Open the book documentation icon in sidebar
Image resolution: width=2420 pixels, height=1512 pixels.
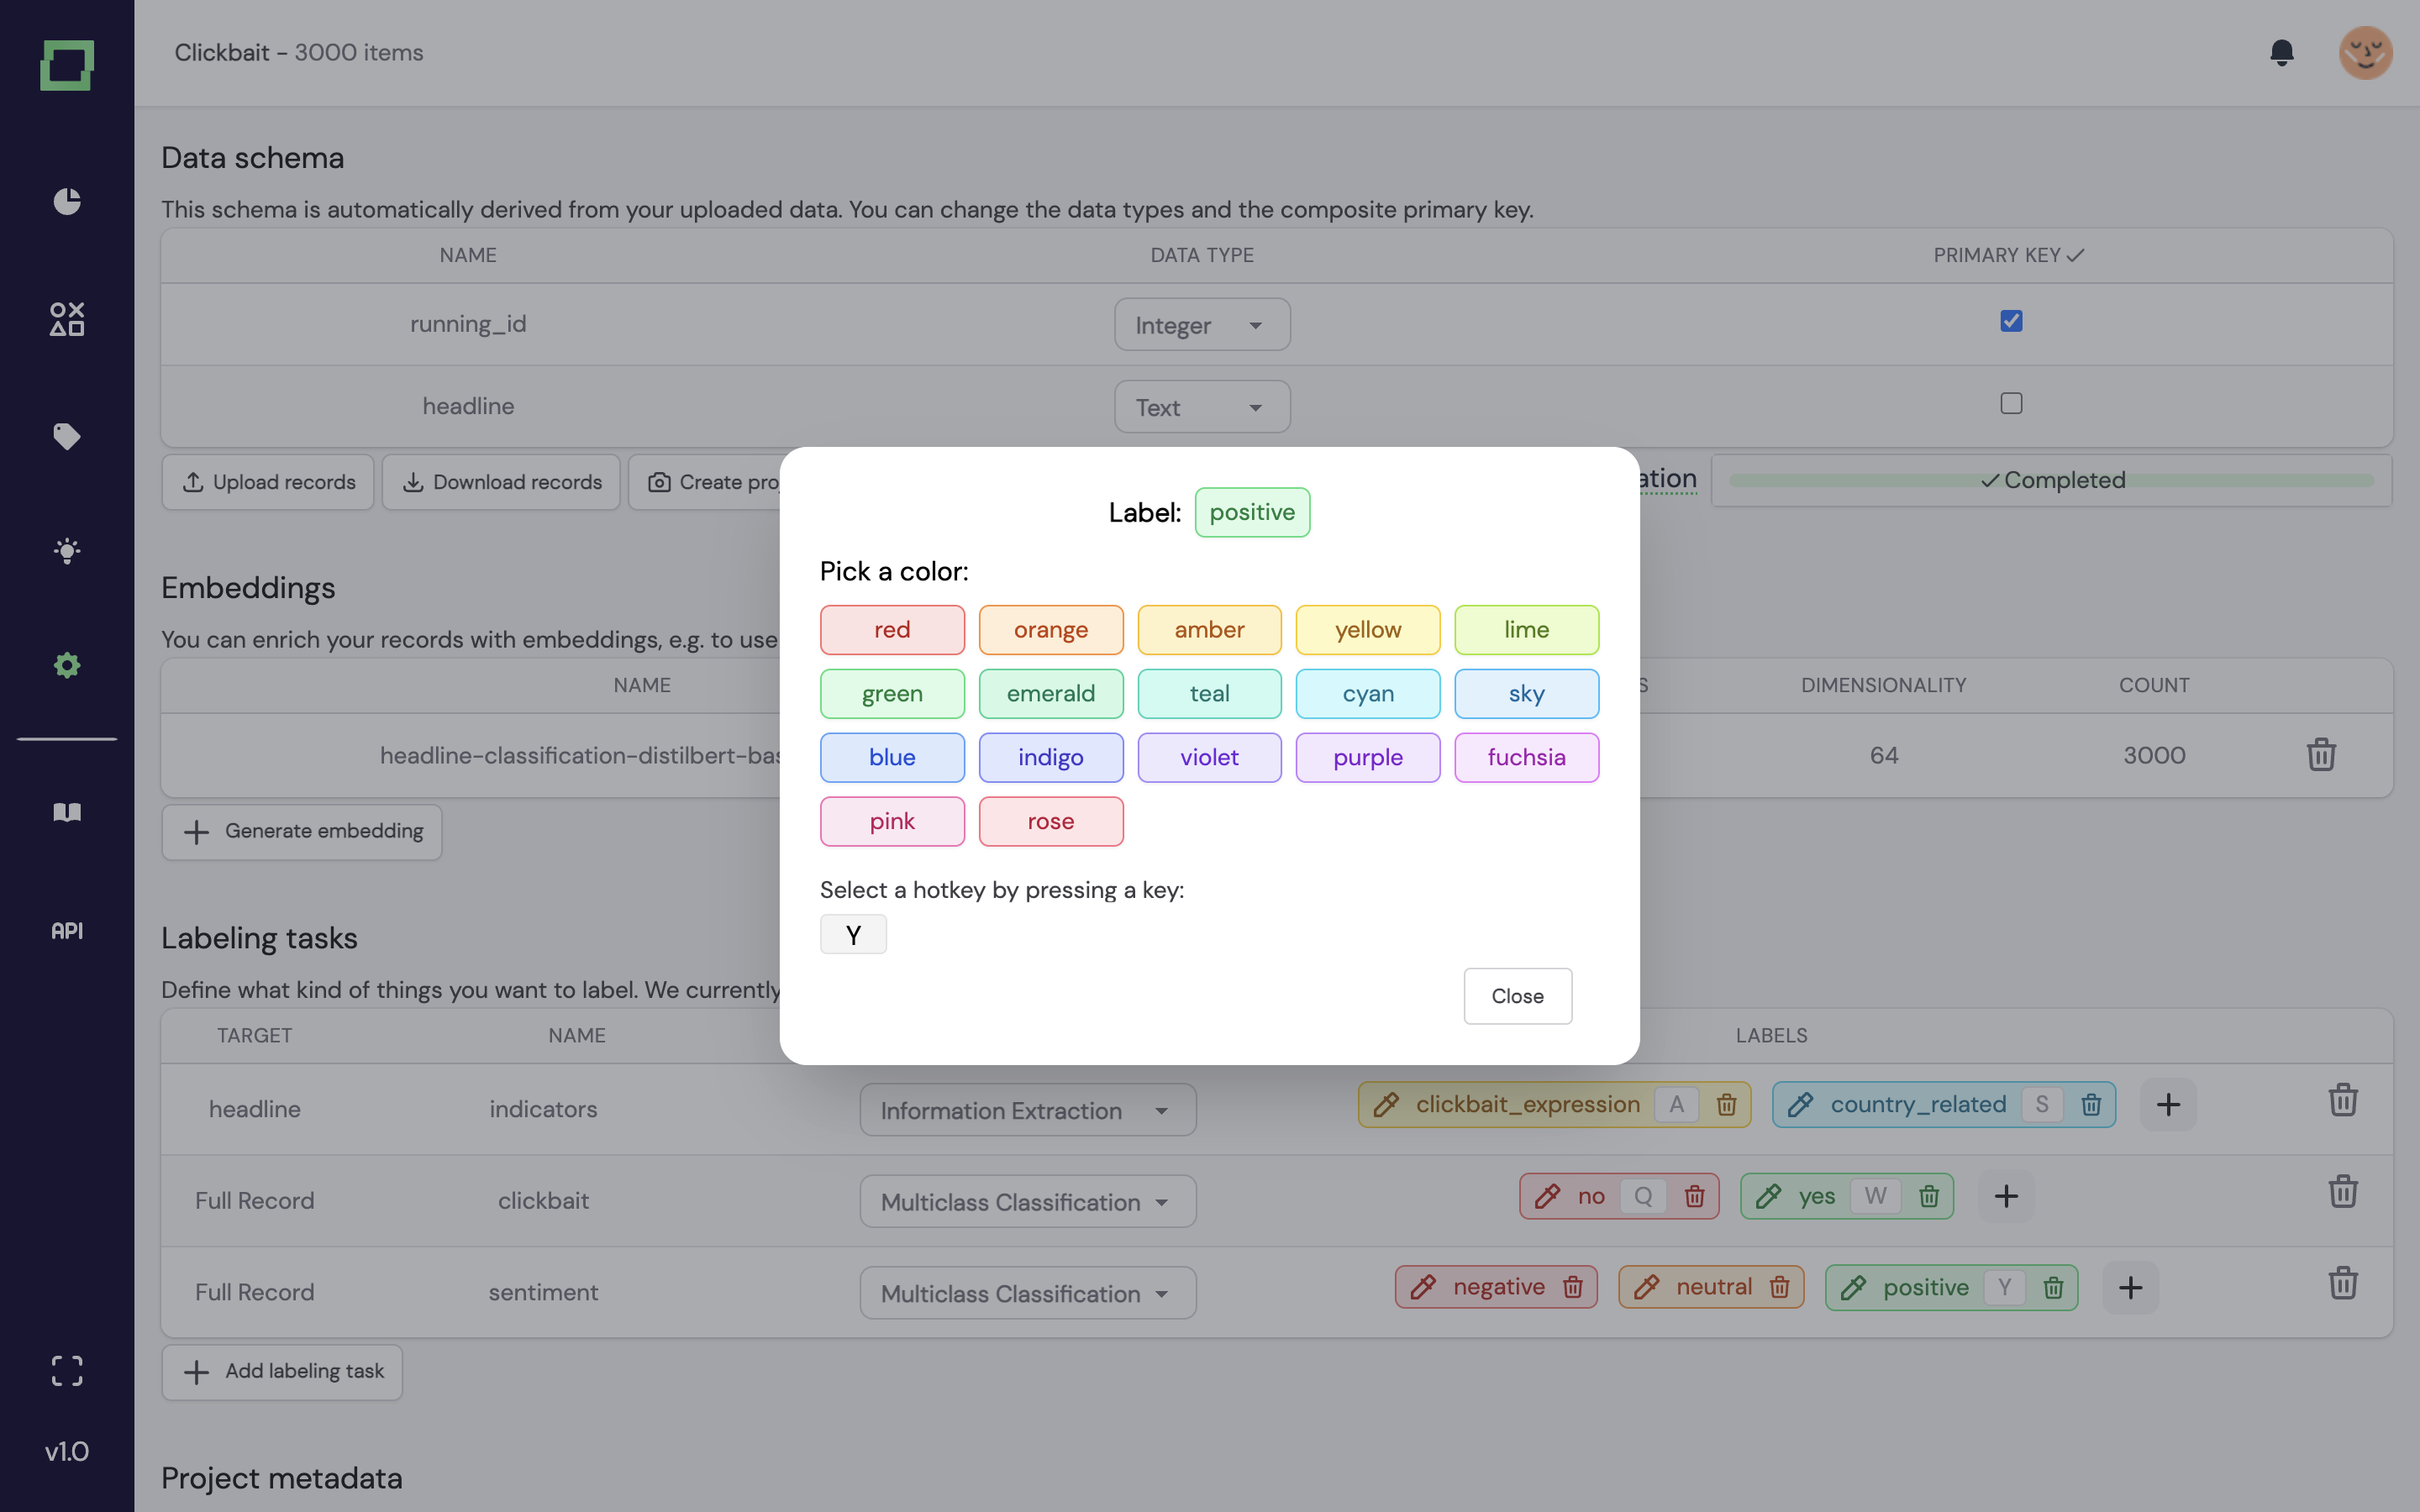pos(67,811)
